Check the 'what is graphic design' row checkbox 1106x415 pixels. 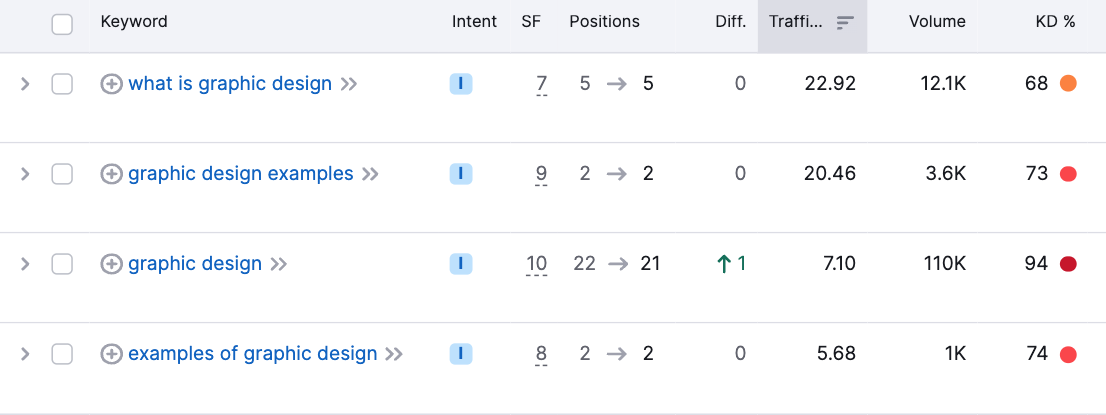[x=62, y=85]
